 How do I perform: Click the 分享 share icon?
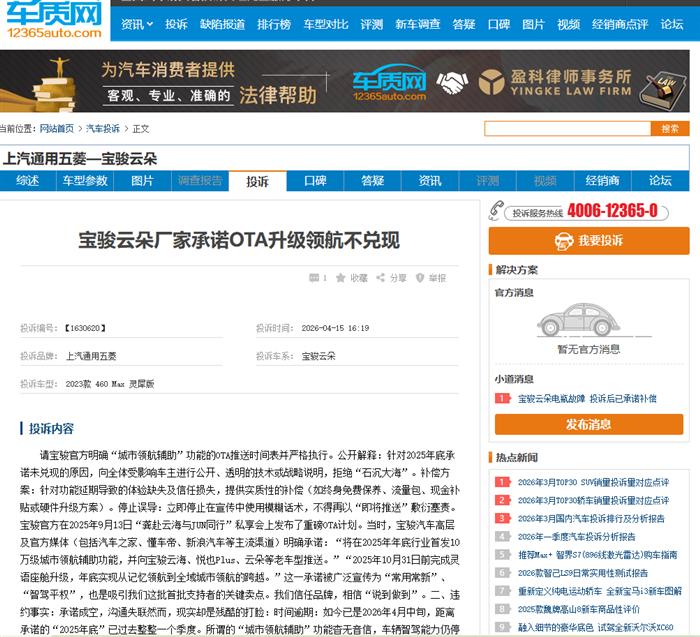tap(381, 278)
